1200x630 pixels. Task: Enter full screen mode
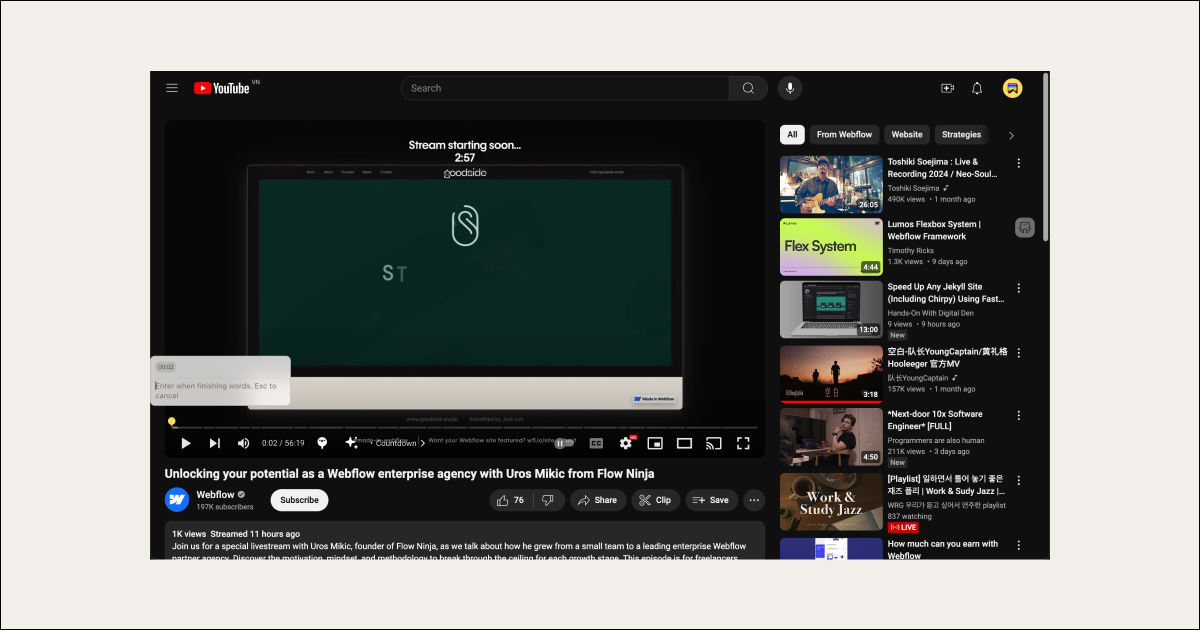(743, 443)
